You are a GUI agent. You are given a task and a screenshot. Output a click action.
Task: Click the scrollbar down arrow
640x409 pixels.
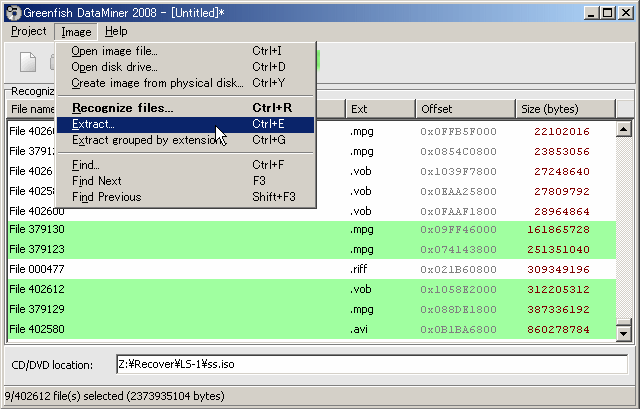point(624,333)
